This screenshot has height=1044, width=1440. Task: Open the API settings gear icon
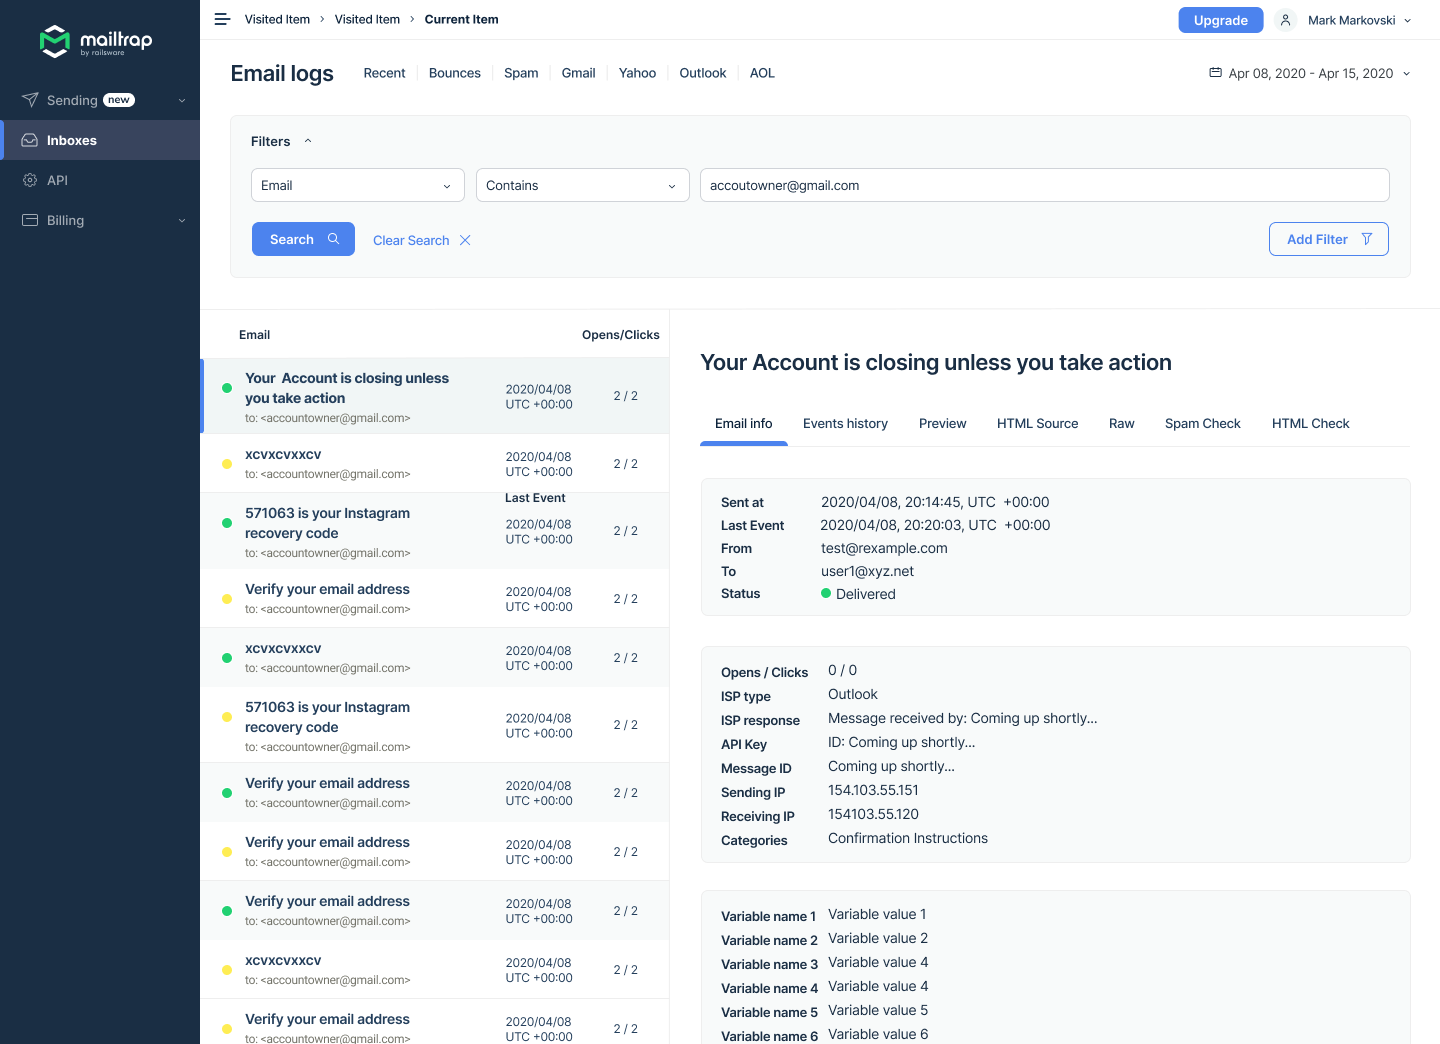click(x=30, y=180)
